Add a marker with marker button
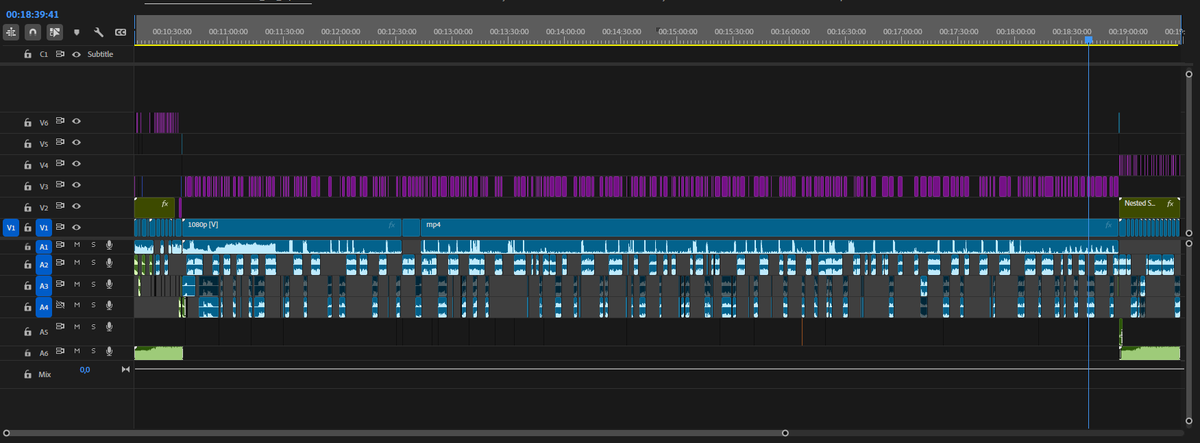The width and height of the screenshot is (1200, 443). point(77,32)
